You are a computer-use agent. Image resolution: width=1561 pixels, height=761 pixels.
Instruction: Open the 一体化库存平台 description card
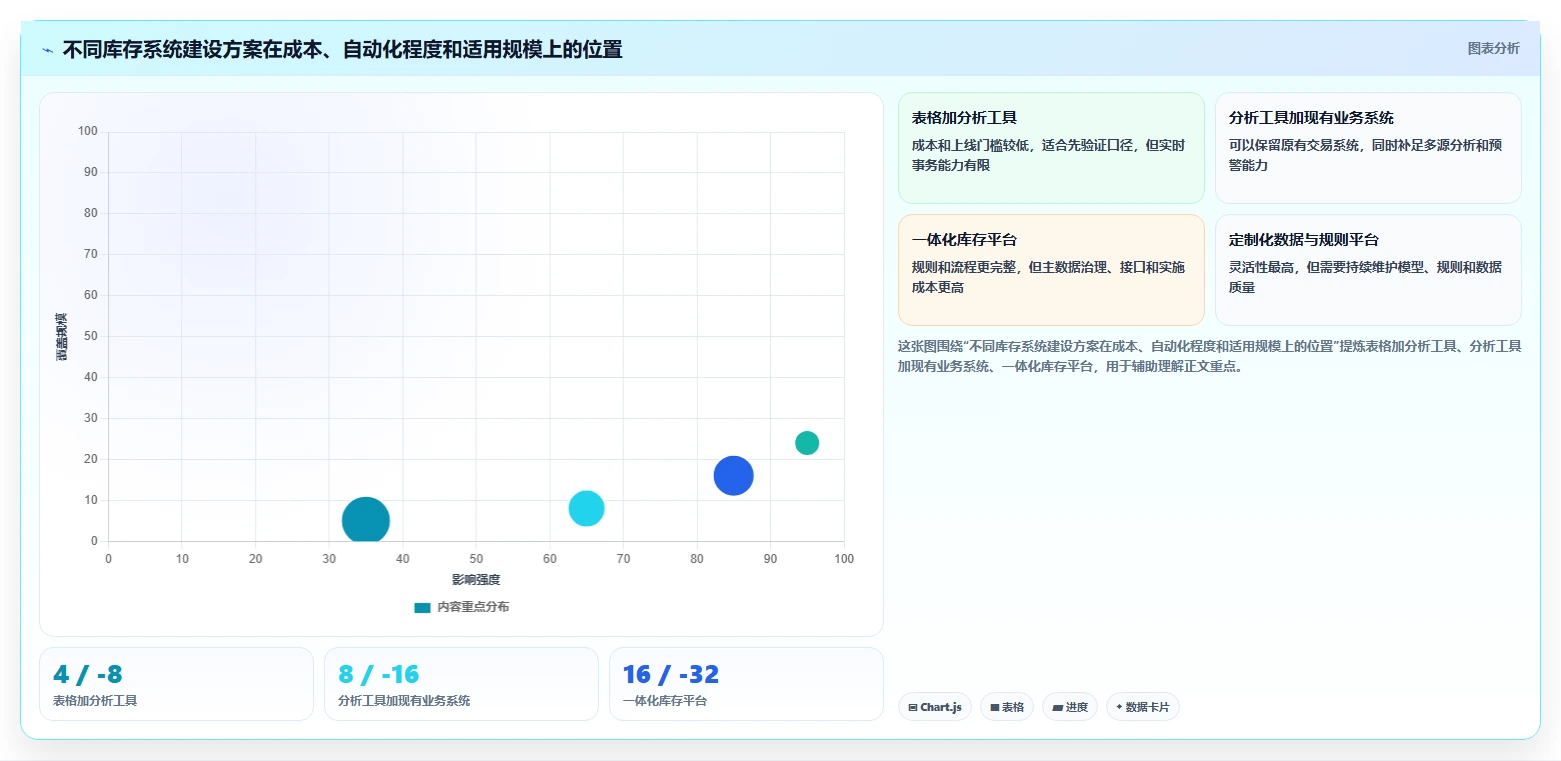tap(1051, 270)
